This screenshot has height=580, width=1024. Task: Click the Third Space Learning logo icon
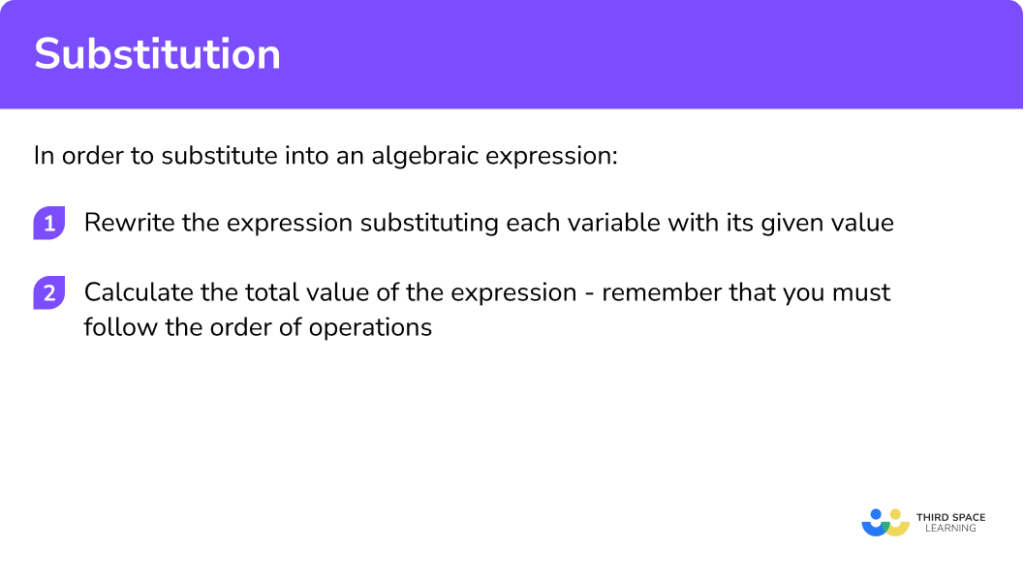884,522
